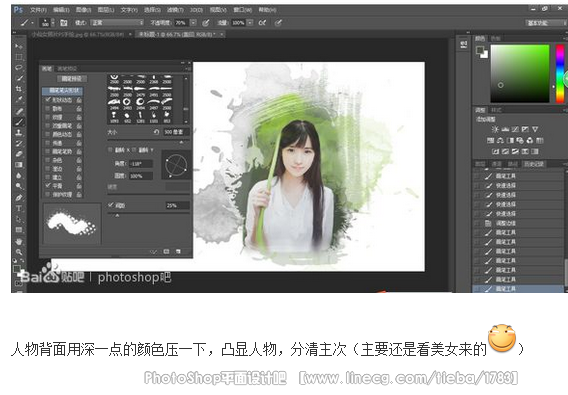Open the brush size preset picker

(53, 23)
